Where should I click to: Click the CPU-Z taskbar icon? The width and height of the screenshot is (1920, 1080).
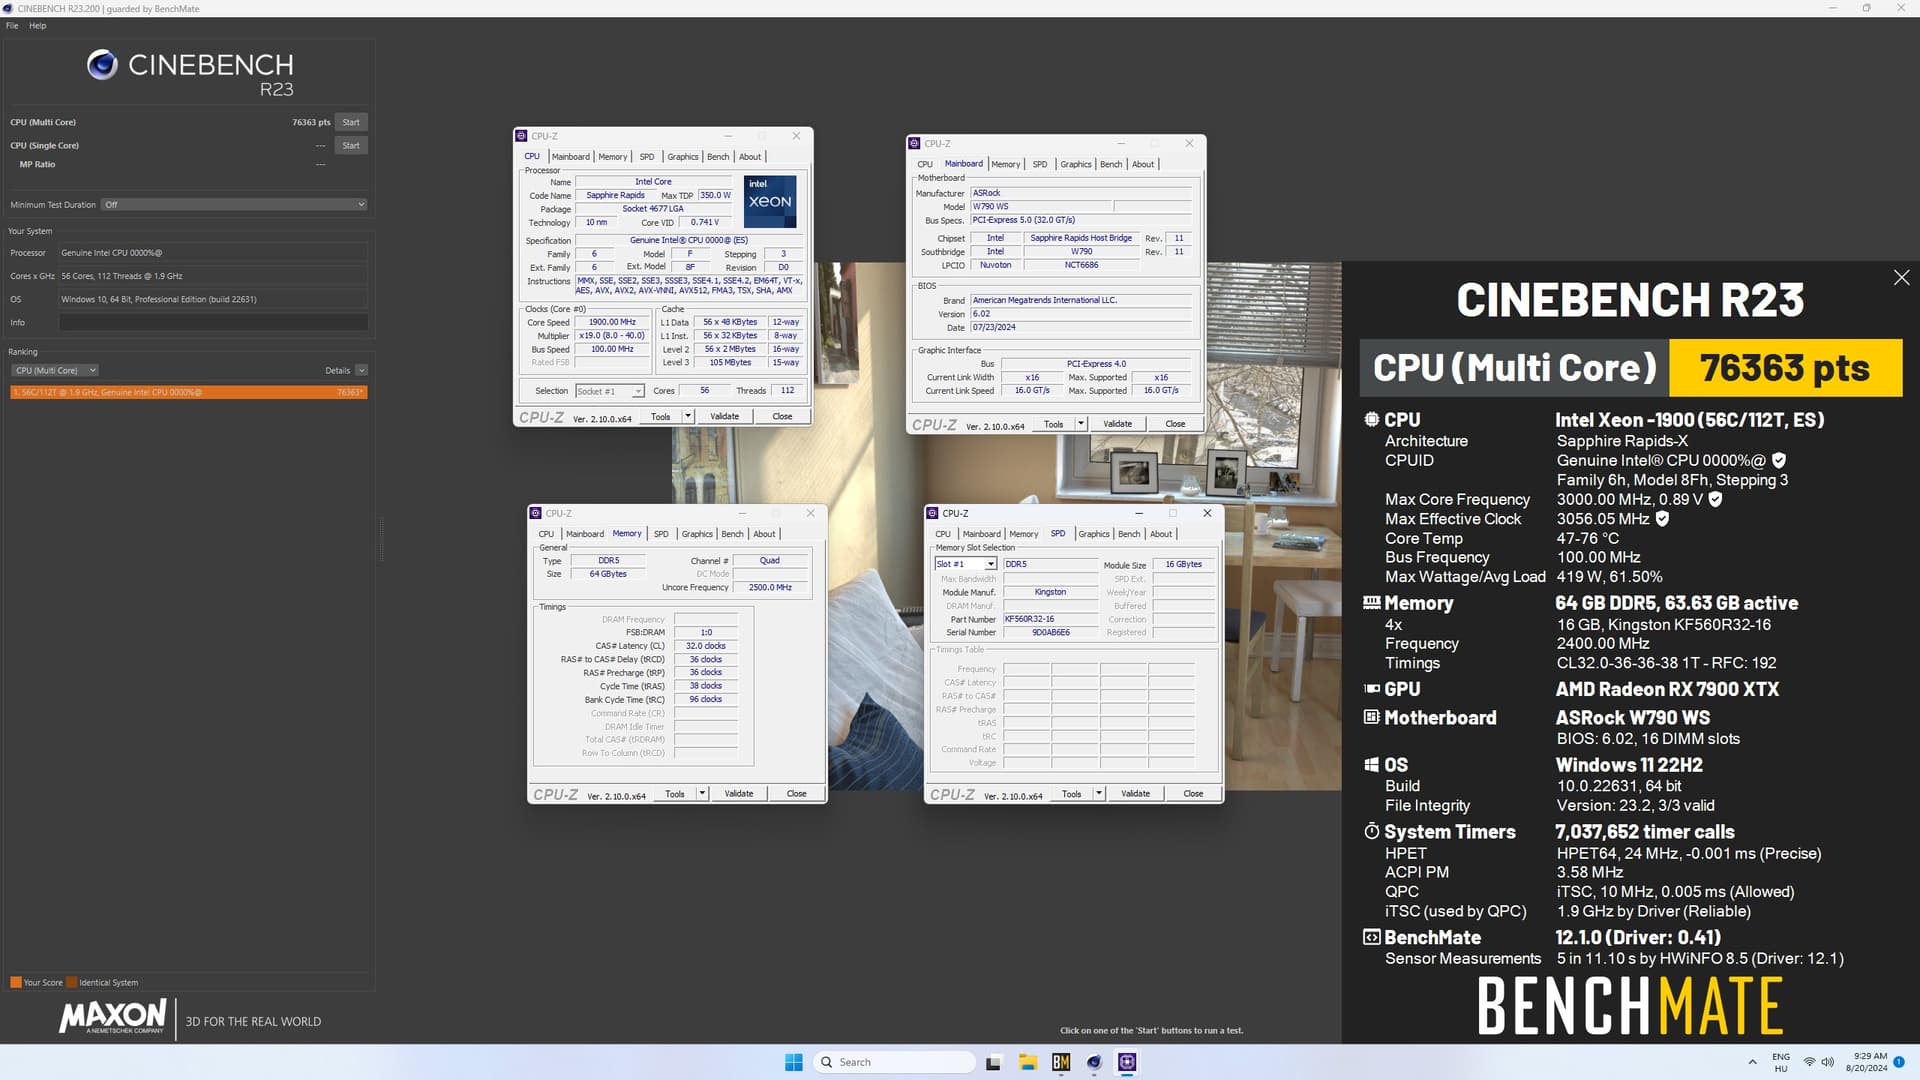(1127, 1062)
